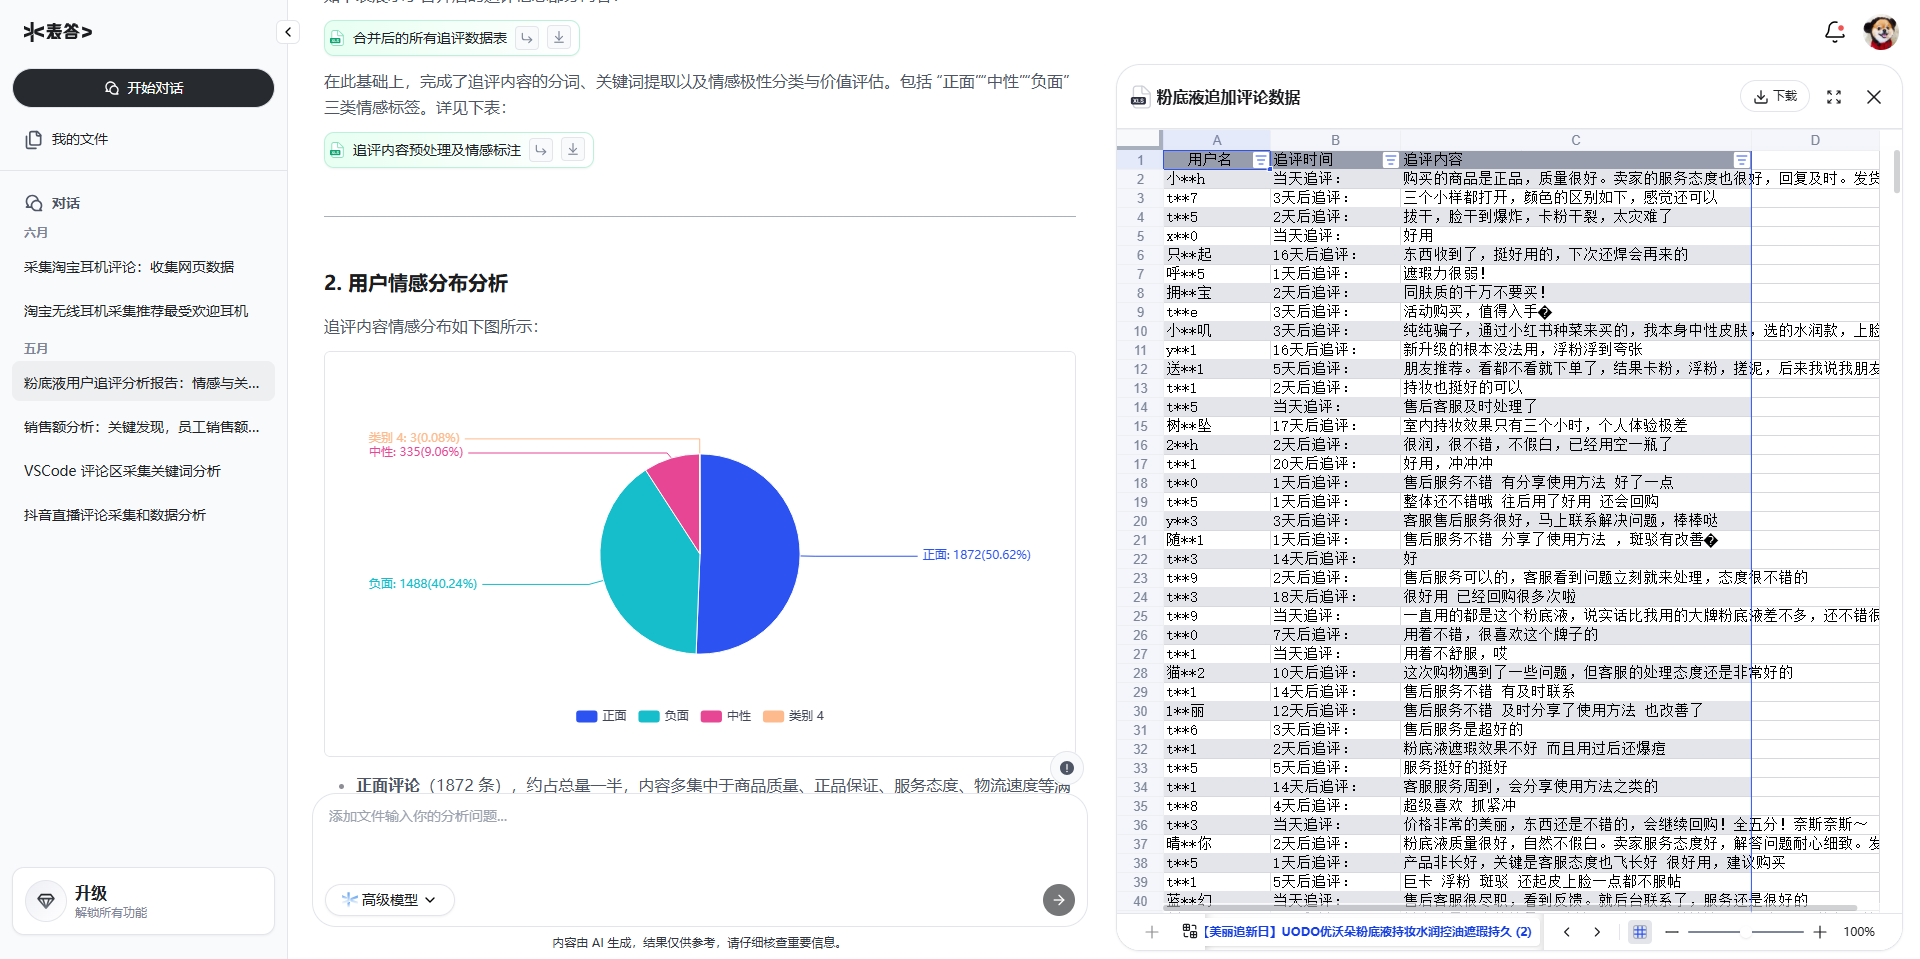Viewport: 1920px width, 959px height.
Task: Click the diamond upgrade icon
Action: tap(46, 901)
